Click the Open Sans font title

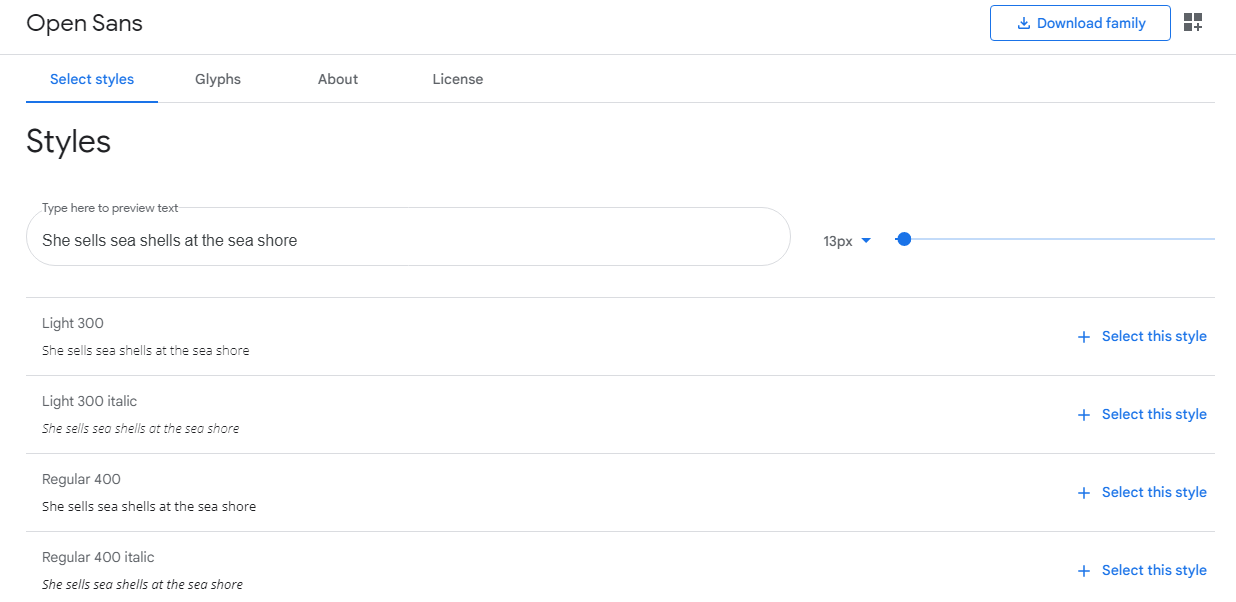point(85,23)
